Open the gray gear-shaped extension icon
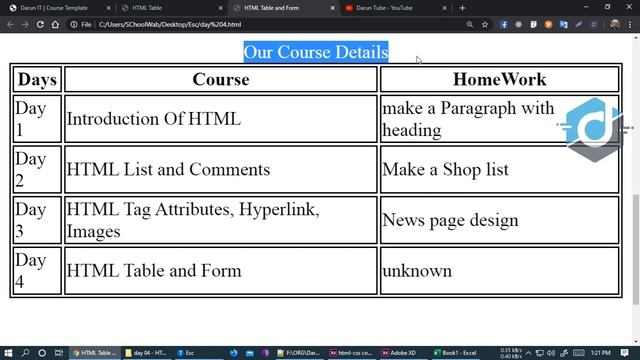Screen dimensions: 640x360 point(518,24)
